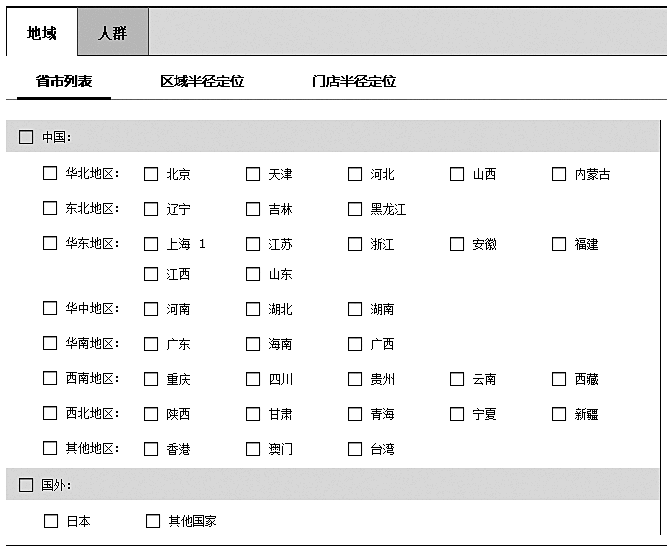Screen dimensions: 667x553
Task: Select the 省市列表 sub-tab
Action: pyautogui.click(x=64, y=81)
